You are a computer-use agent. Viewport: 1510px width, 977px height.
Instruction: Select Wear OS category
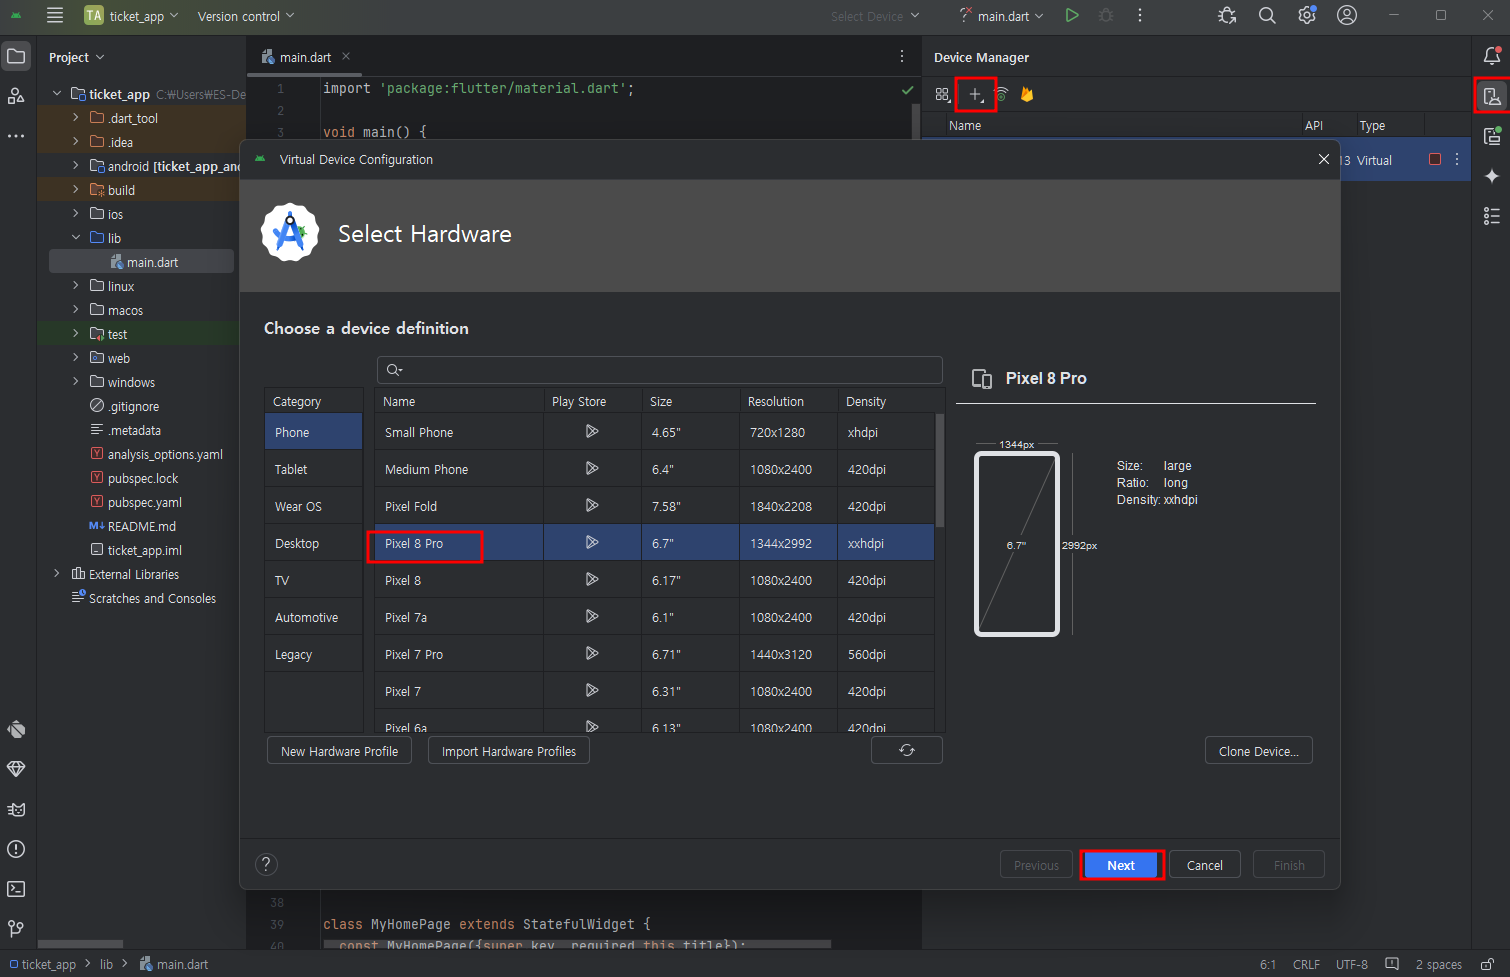click(313, 506)
